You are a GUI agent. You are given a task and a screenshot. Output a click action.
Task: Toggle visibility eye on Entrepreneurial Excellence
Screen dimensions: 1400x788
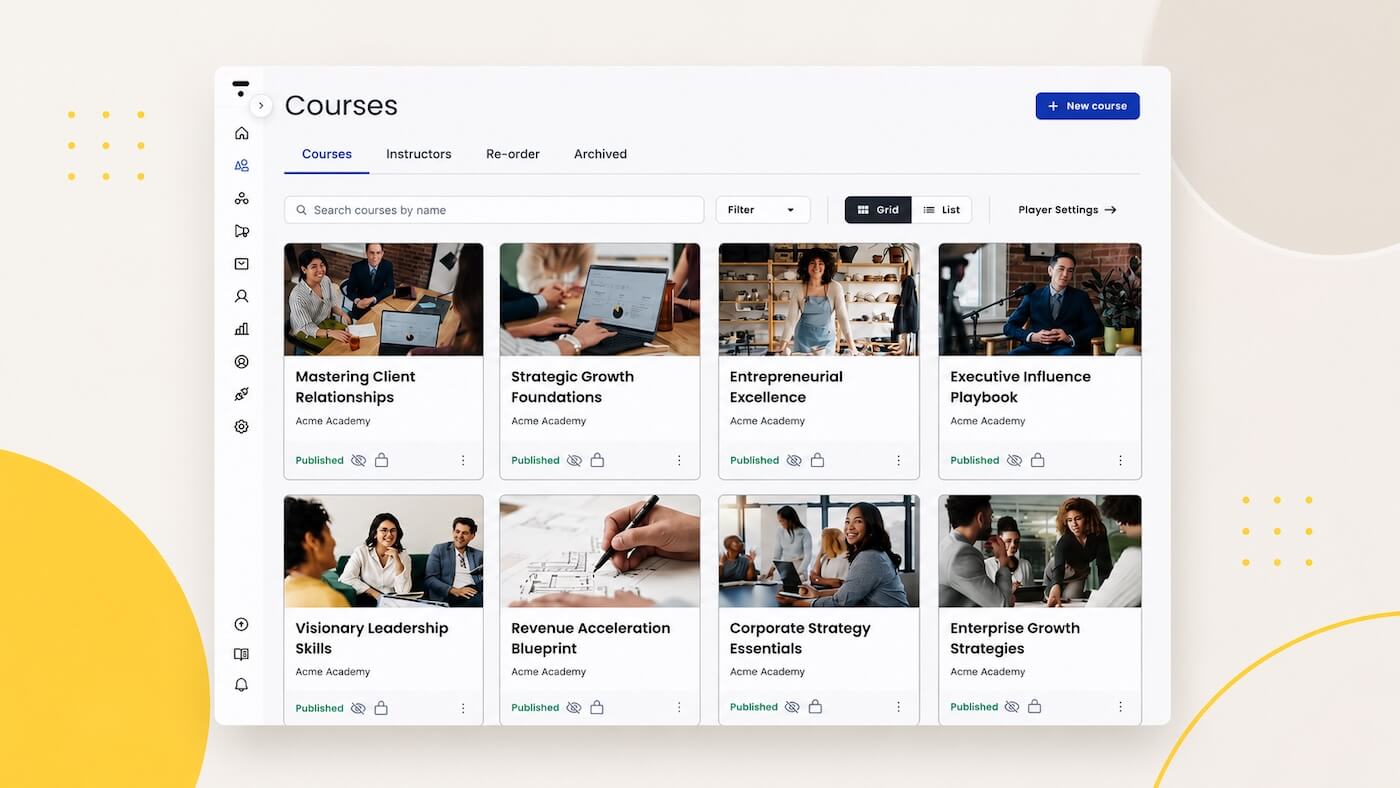pos(794,461)
